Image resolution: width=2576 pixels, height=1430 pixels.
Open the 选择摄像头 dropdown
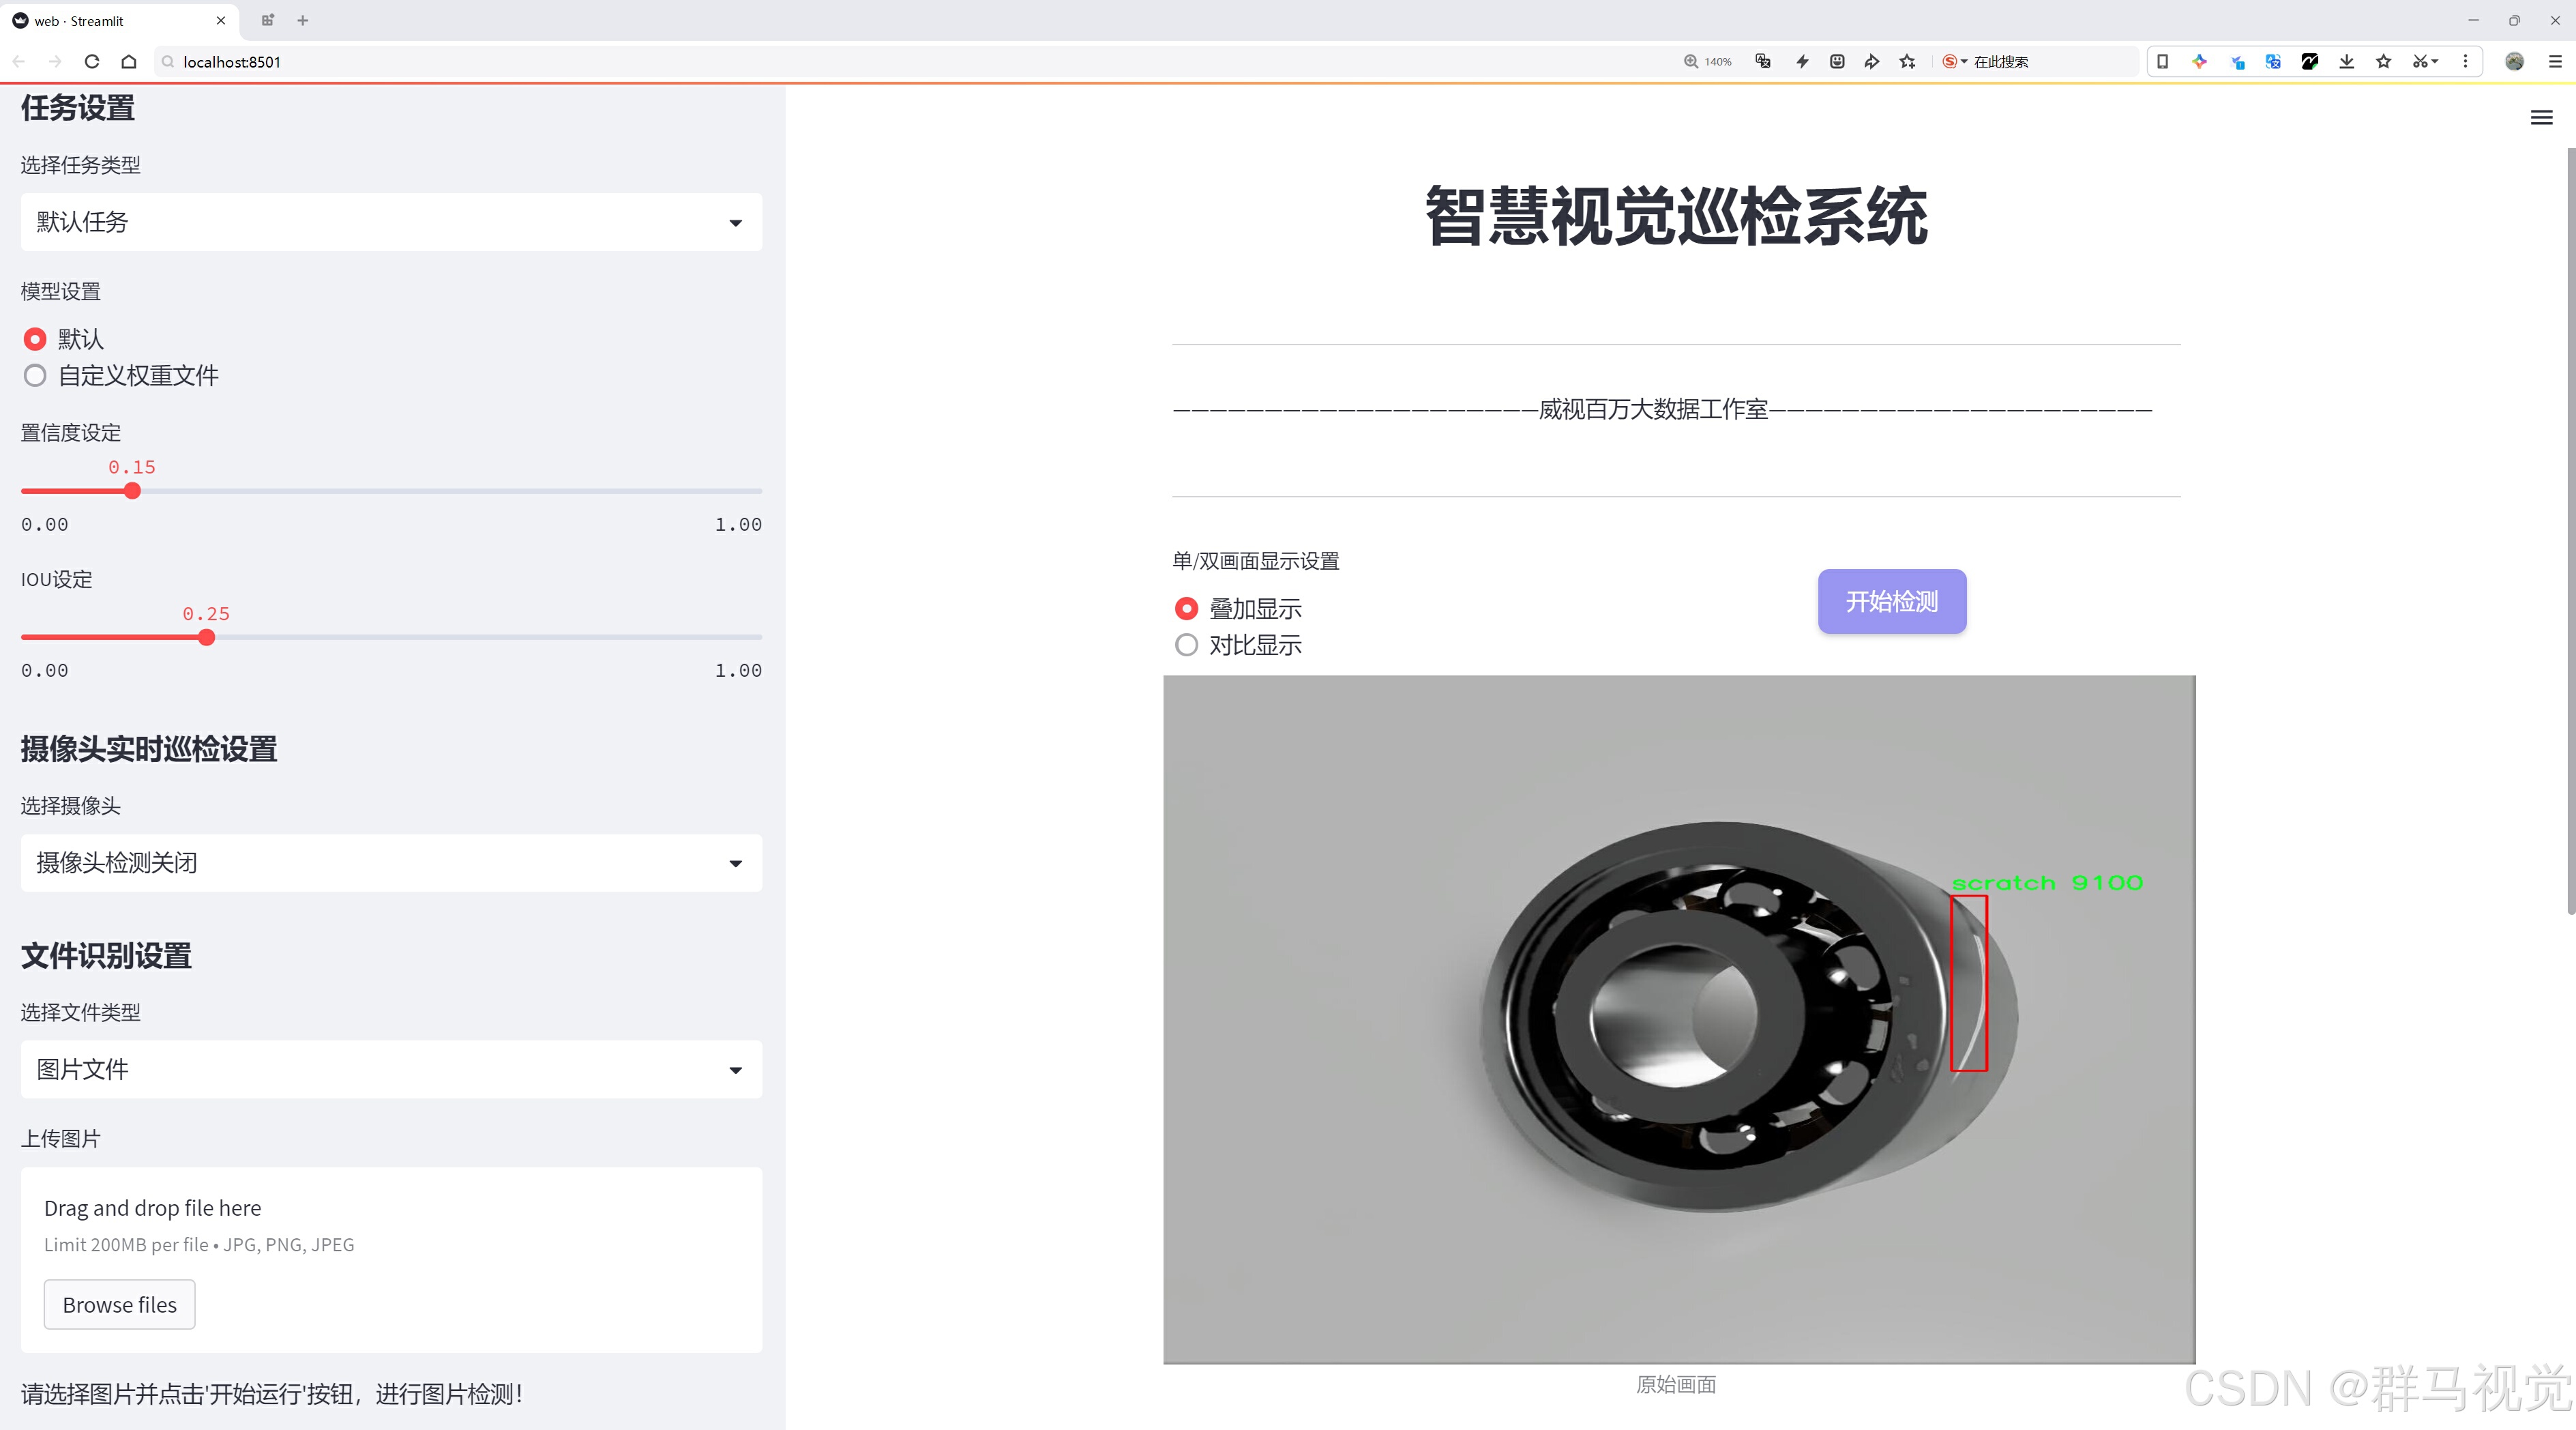pyautogui.click(x=391, y=863)
